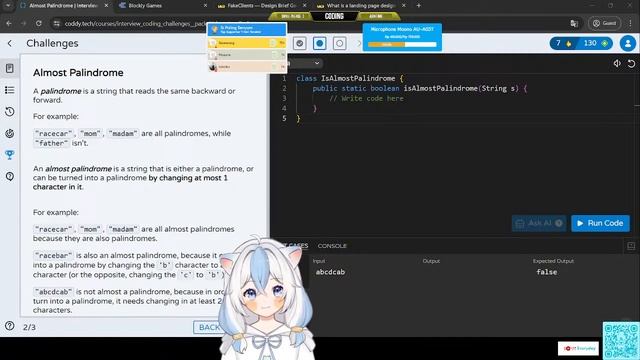The height and width of the screenshot is (360, 640).
Task: Open the progress chart sidebar icon
Action: pos(10,133)
